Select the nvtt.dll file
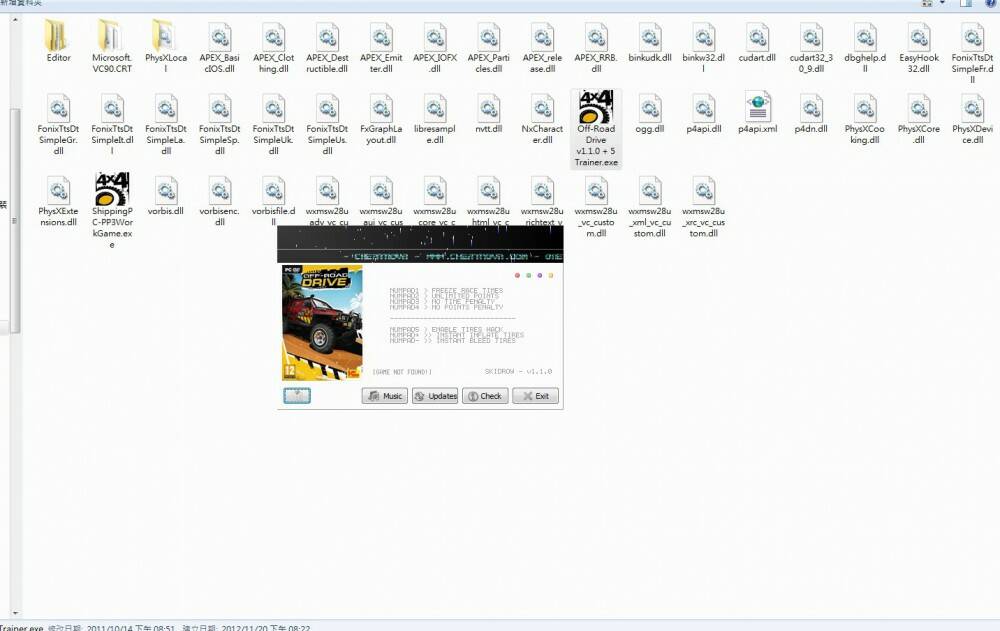1000x631 pixels. 488,113
